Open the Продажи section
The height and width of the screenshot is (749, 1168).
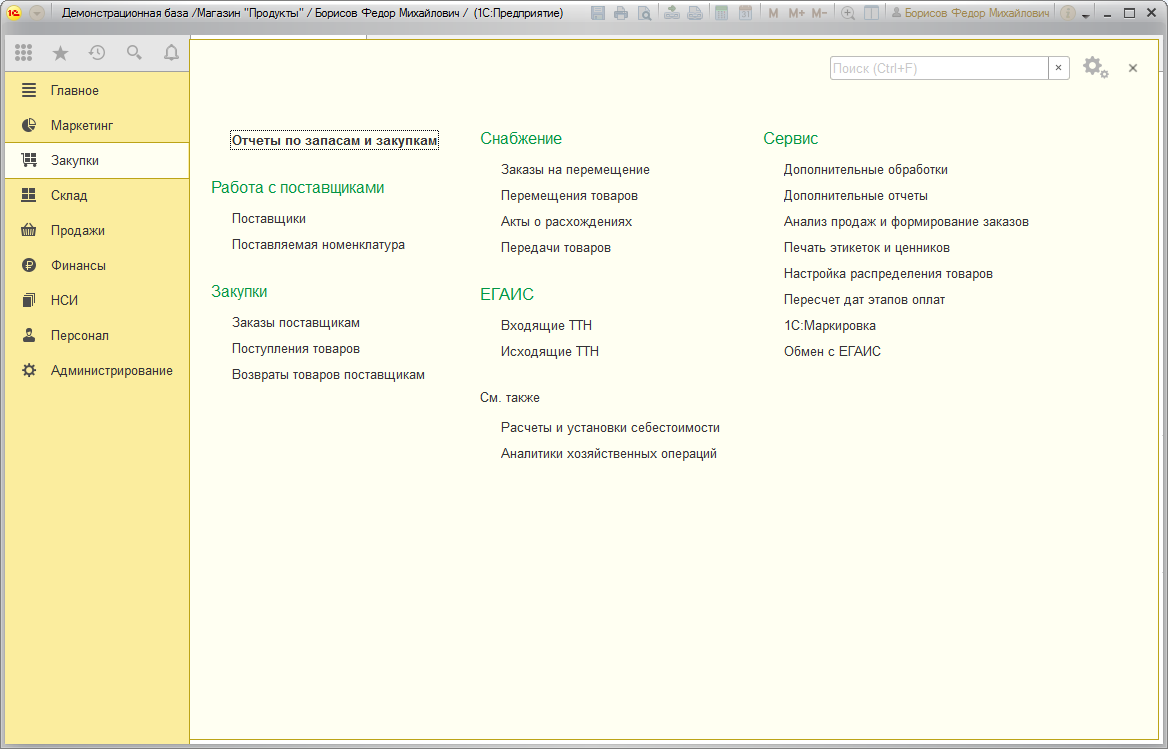(x=97, y=230)
